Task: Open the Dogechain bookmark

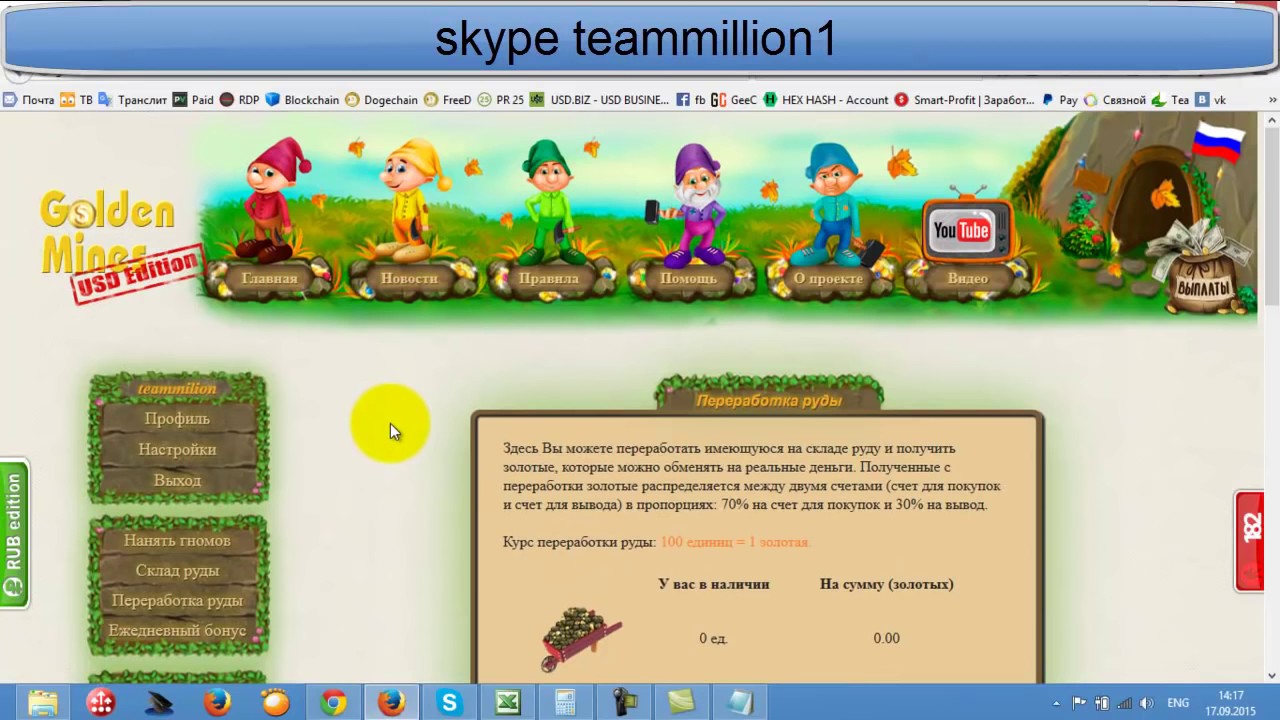Action: [x=381, y=100]
